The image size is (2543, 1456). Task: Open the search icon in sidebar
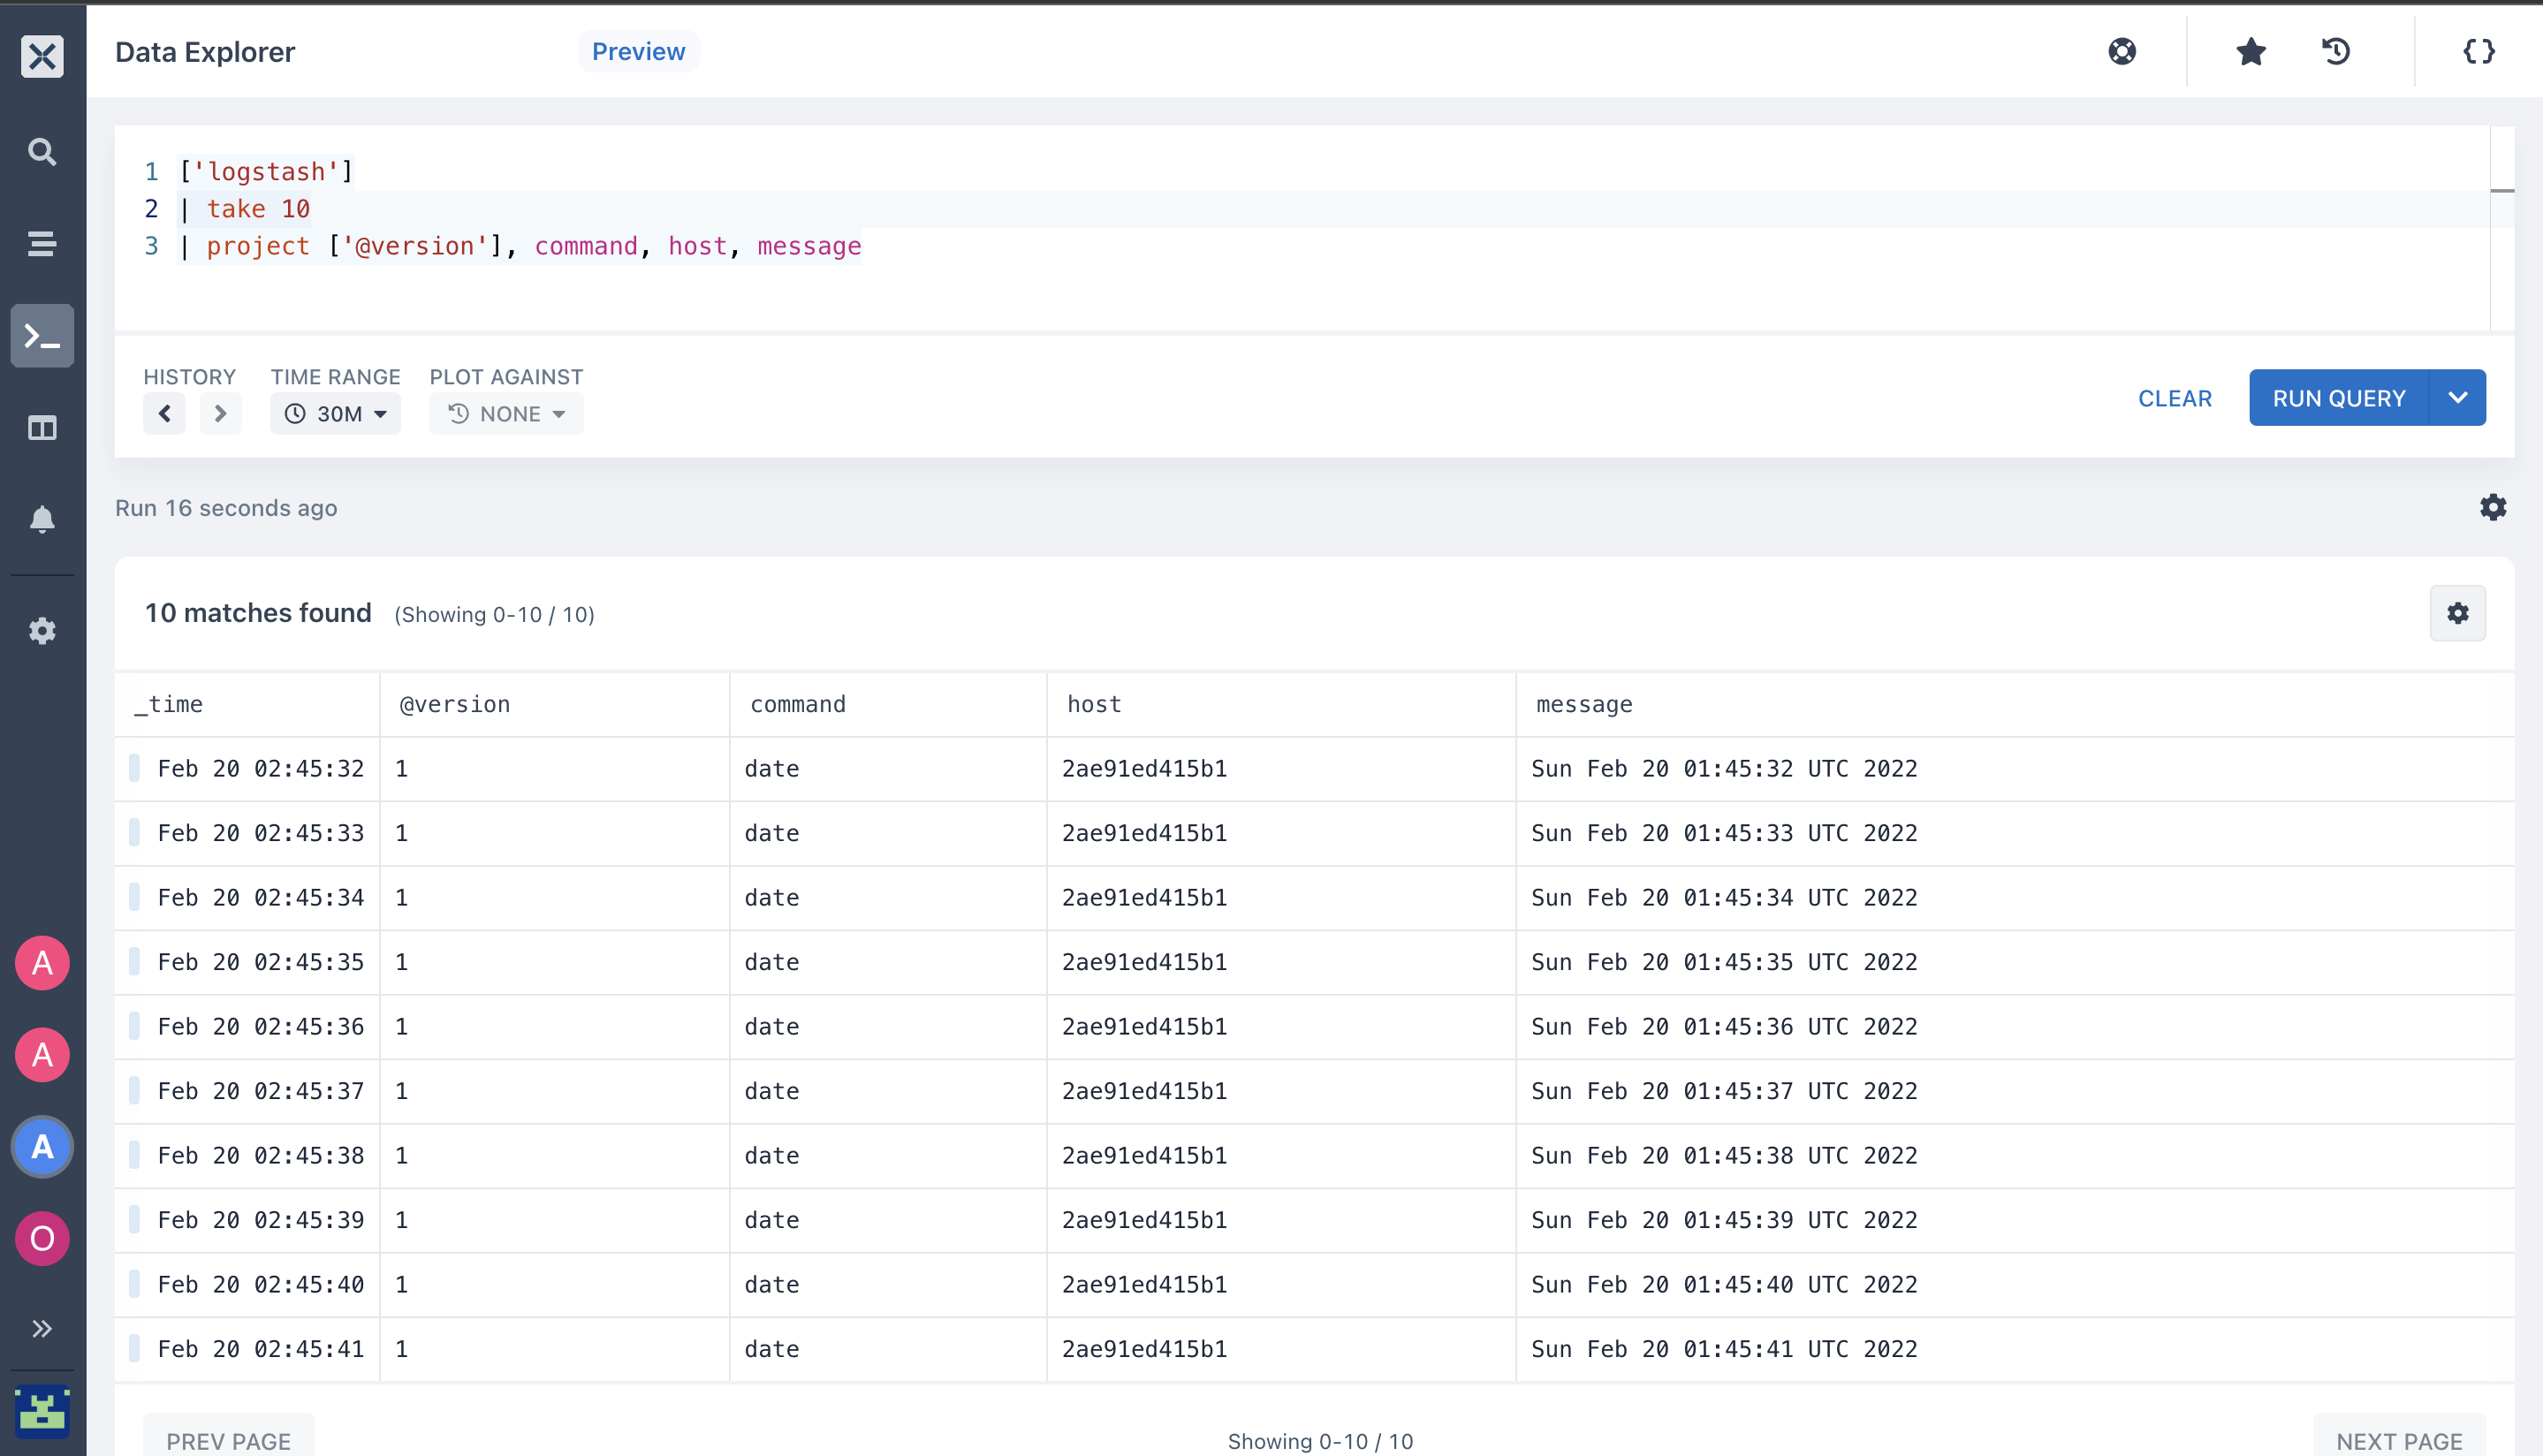click(42, 152)
